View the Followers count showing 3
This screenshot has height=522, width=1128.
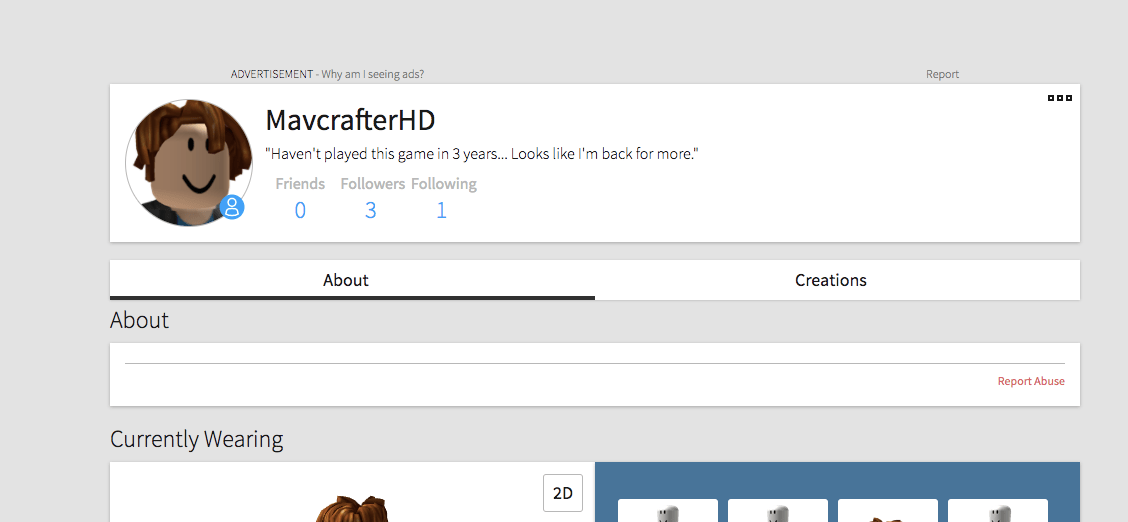pyautogui.click(x=371, y=210)
